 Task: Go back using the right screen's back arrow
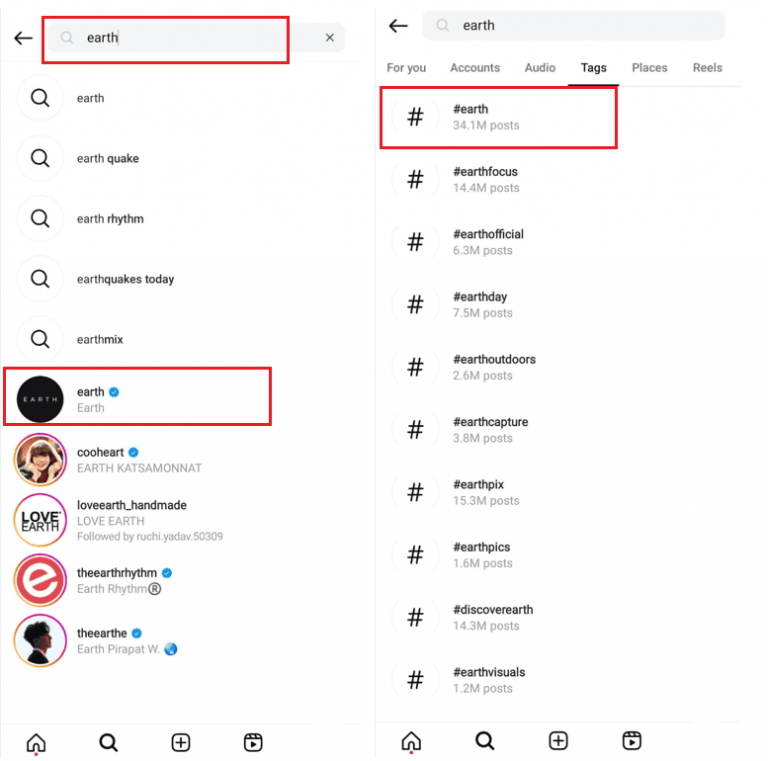[x=398, y=26]
